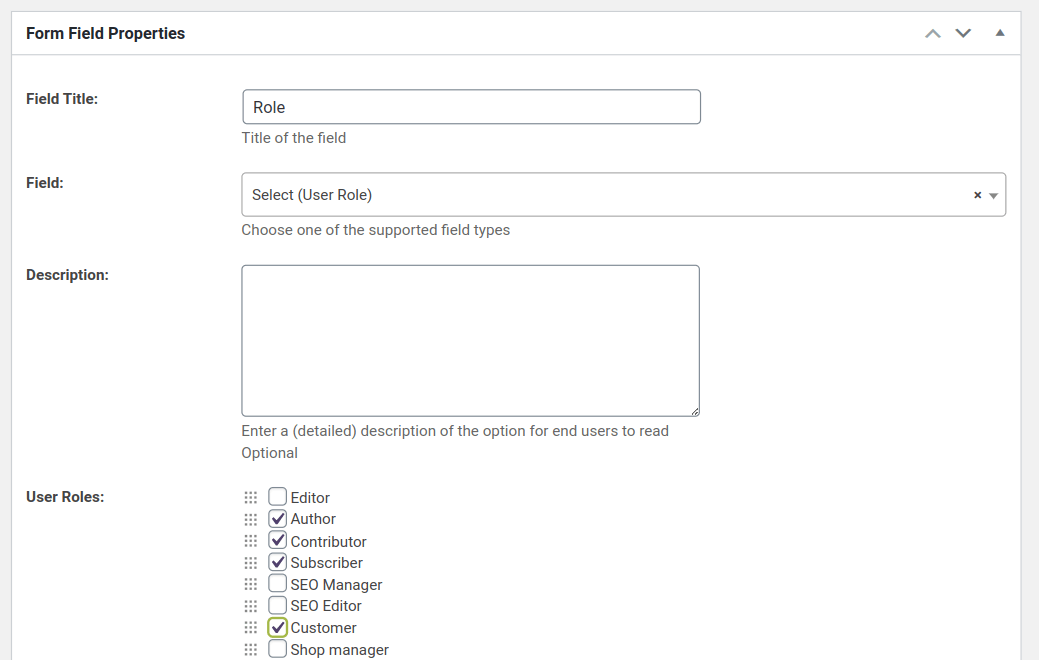Screen dimensions: 1039x660
Task: Click the drag handle beside SEO Manager
Action: (x=250, y=584)
